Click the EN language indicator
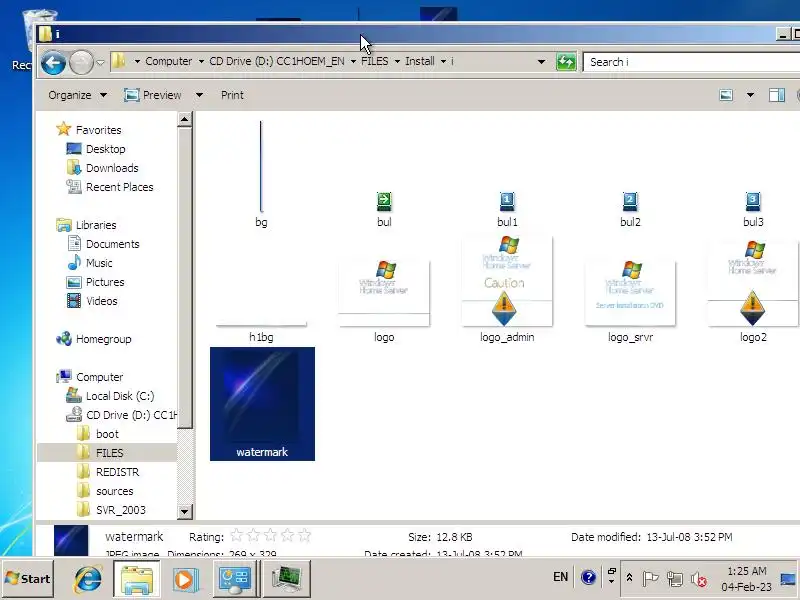This screenshot has width=800, height=600. [560, 577]
